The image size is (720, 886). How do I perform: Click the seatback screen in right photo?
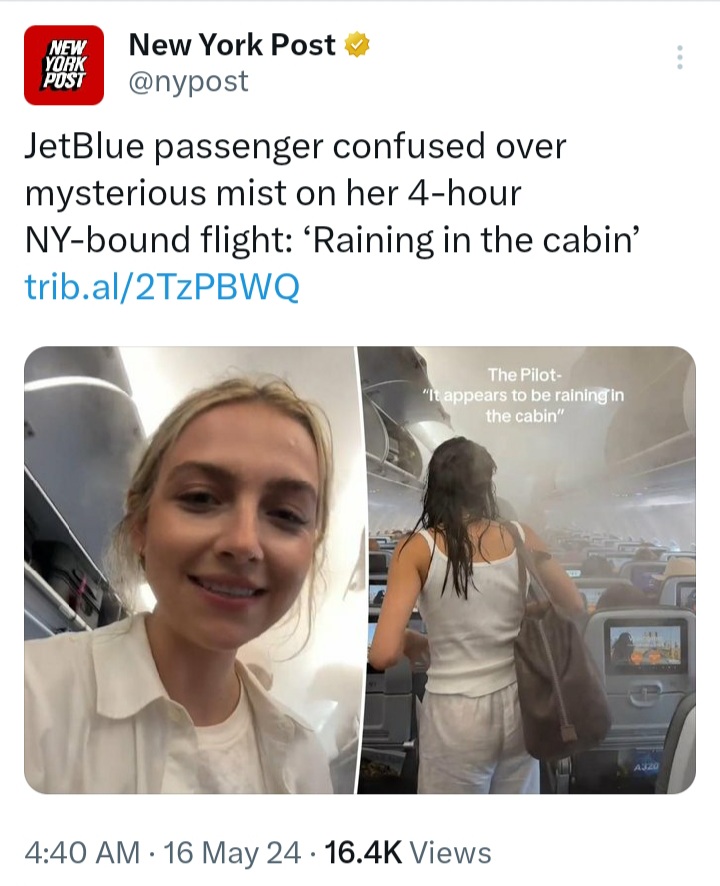(648, 645)
